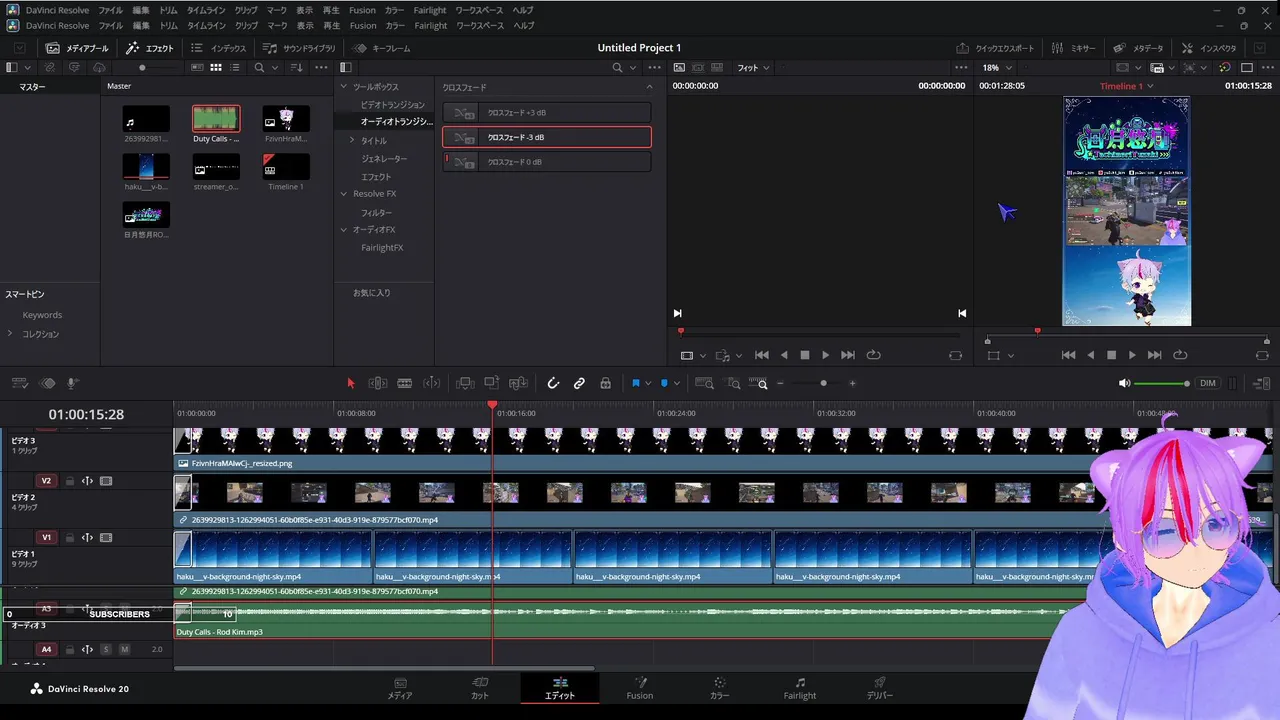
Task: Play the source viewer forward
Action: click(825, 355)
